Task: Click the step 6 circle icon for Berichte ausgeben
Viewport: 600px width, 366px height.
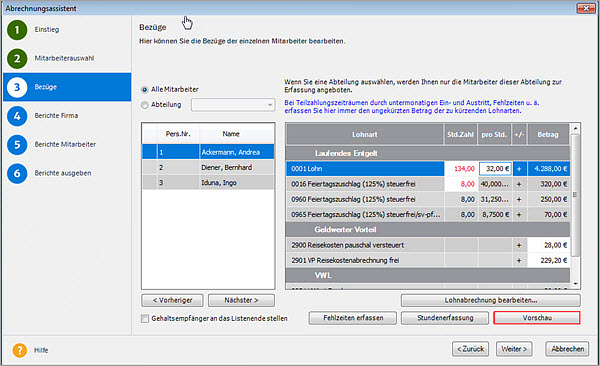Action: tap(17, 173)
